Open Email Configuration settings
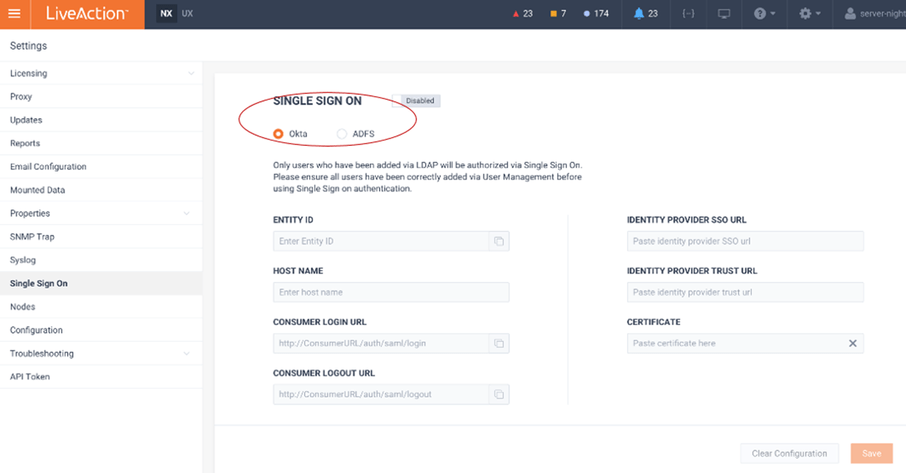The height and width of the screenshot is (473, 906). (101, 166)
